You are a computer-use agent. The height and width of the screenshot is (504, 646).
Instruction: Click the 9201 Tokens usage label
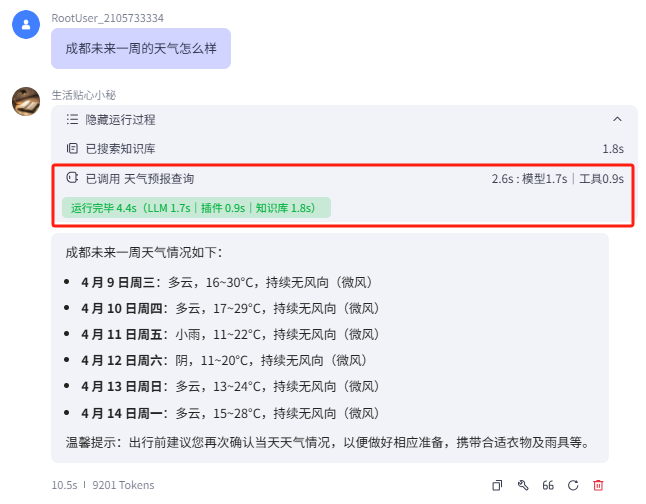pyautogui.click(x=123, y=485)
